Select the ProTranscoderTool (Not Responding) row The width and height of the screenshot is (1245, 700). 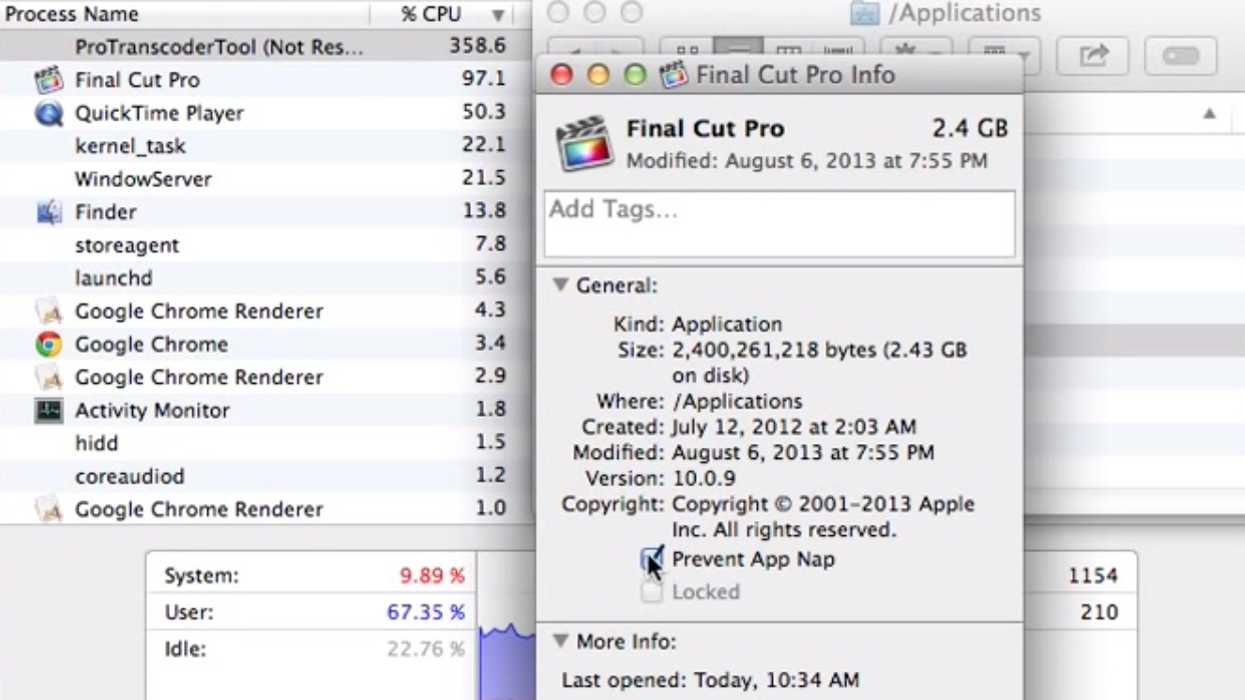(x=266, y=46)
